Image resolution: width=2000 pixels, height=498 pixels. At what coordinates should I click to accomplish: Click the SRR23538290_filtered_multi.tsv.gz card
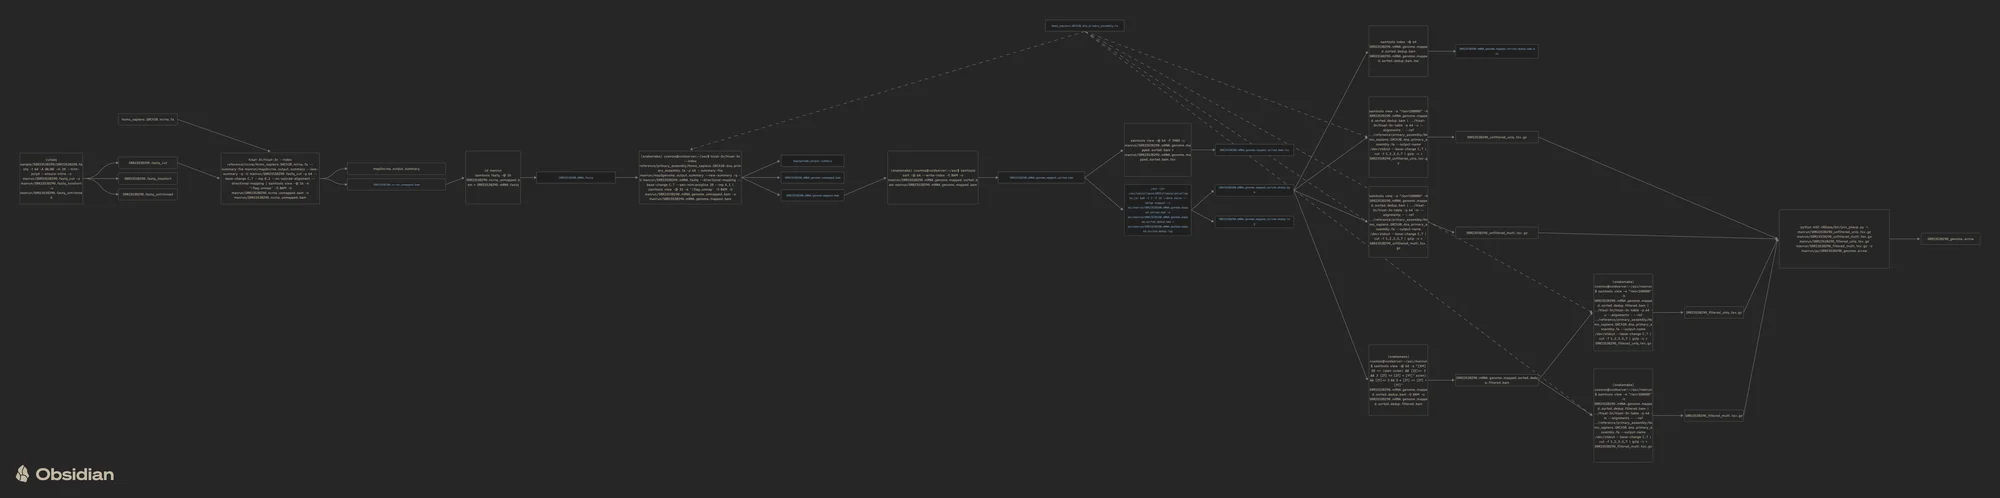tap(1714, 415)
